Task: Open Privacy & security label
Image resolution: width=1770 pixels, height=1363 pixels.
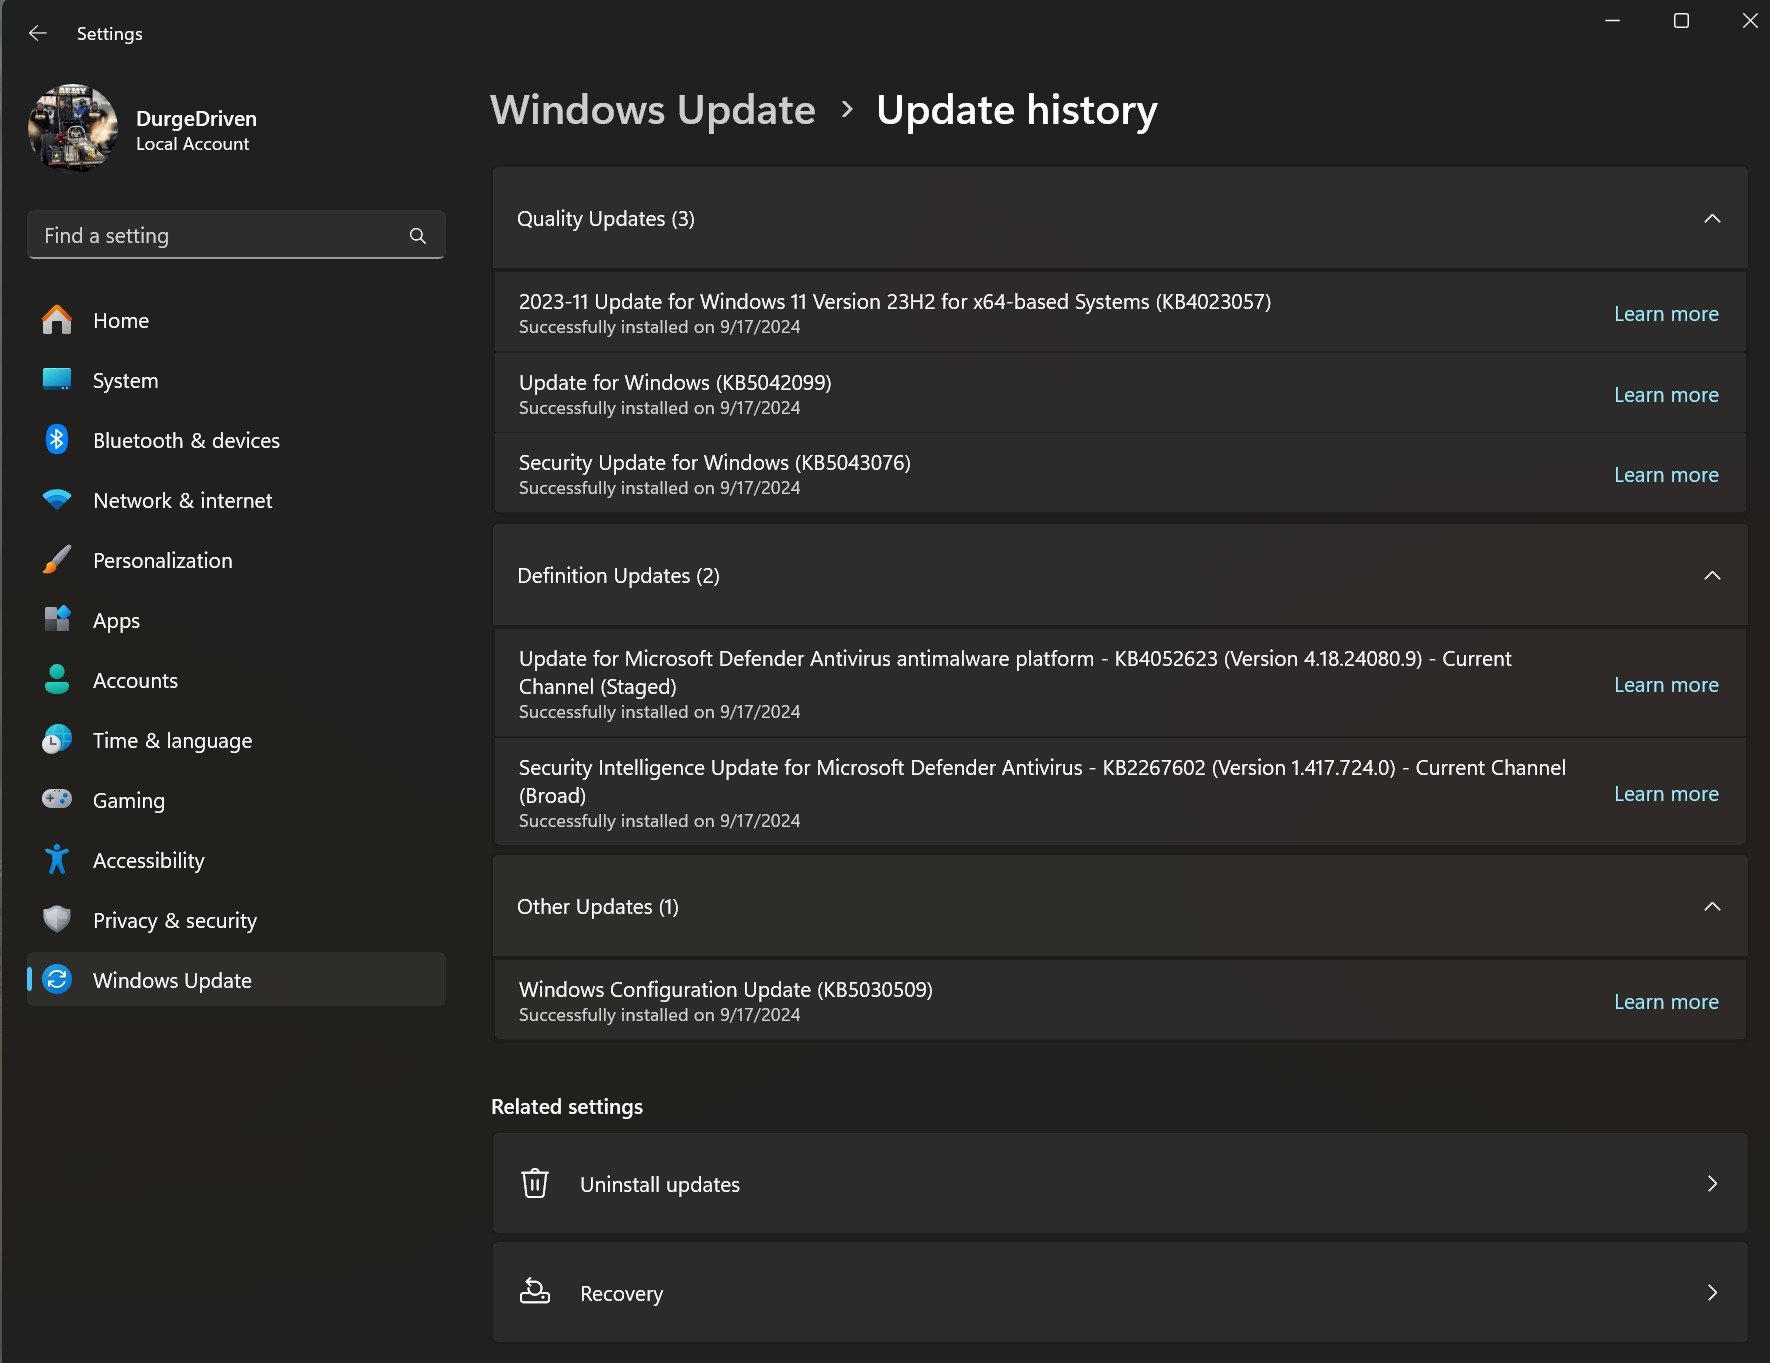Action: [x=175, y=921]
